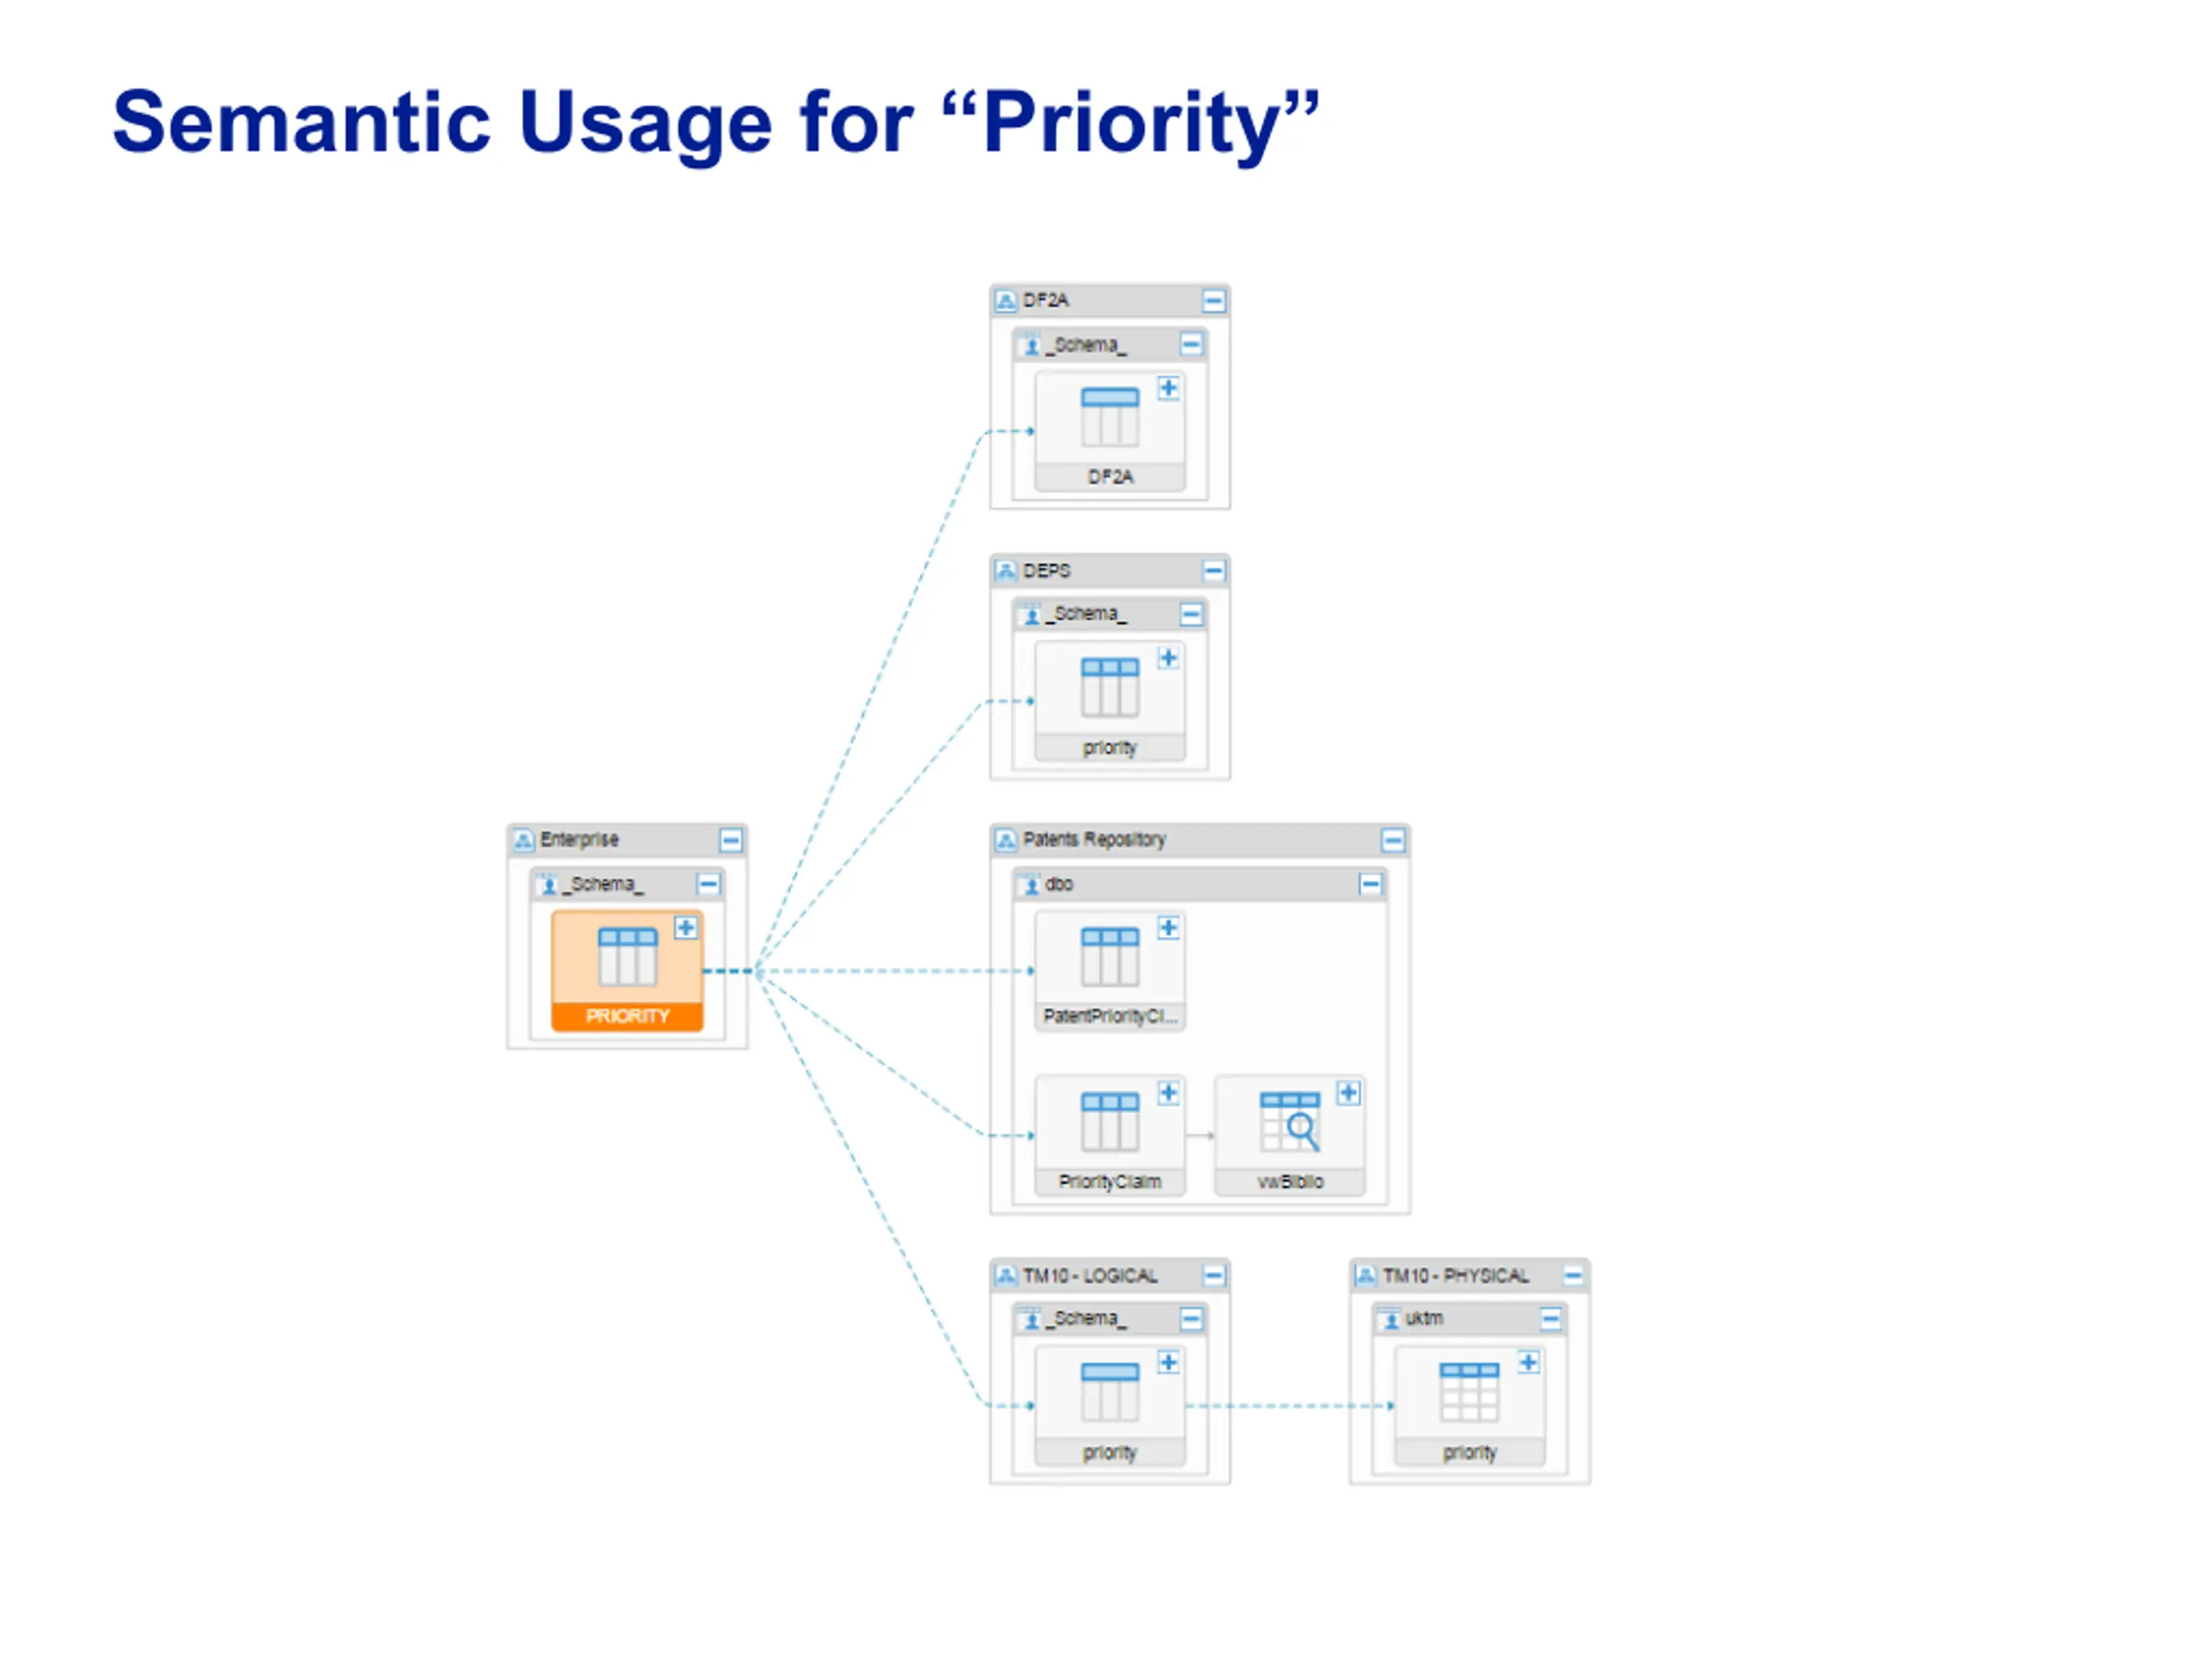The width and height of the screenshot is (2212, 1659).
Task: Collapse the DF2A model box
Action: point(1213,301)
